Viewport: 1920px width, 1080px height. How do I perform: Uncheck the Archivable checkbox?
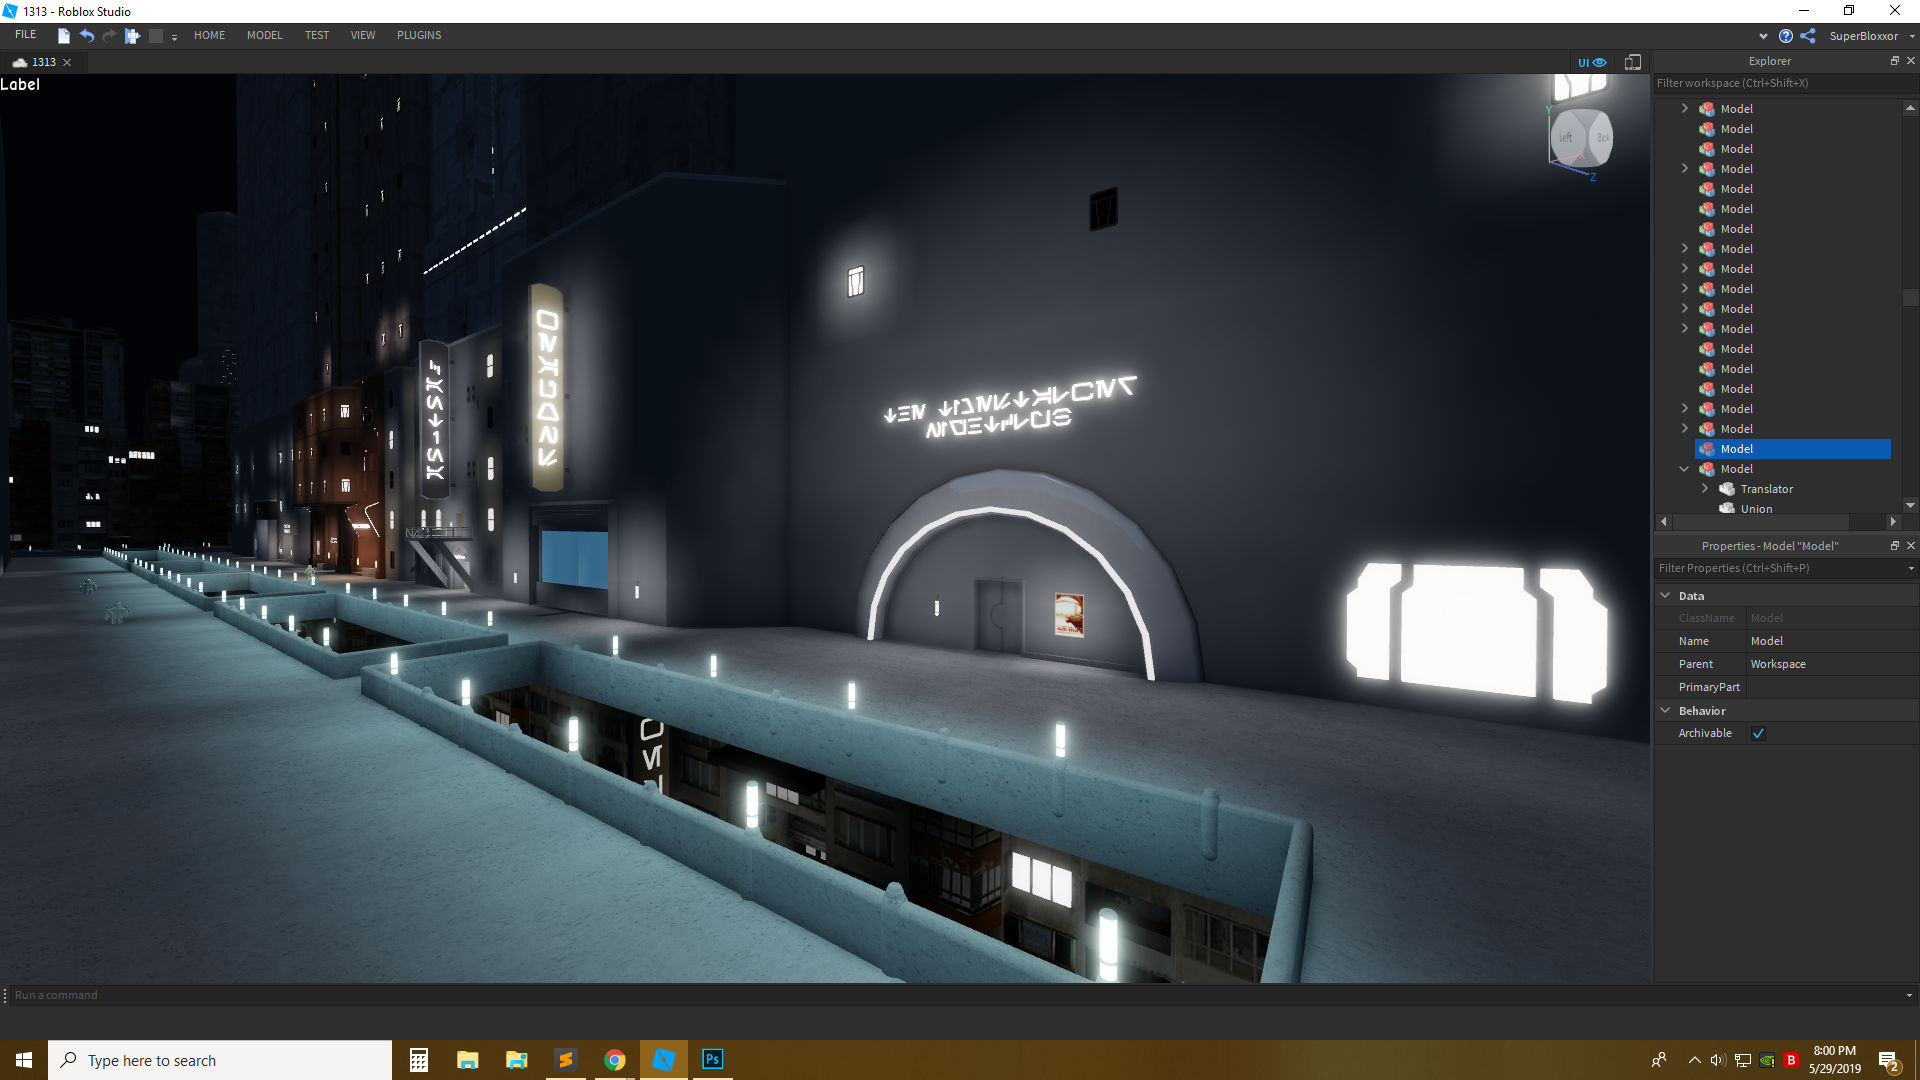point(1758,733)
